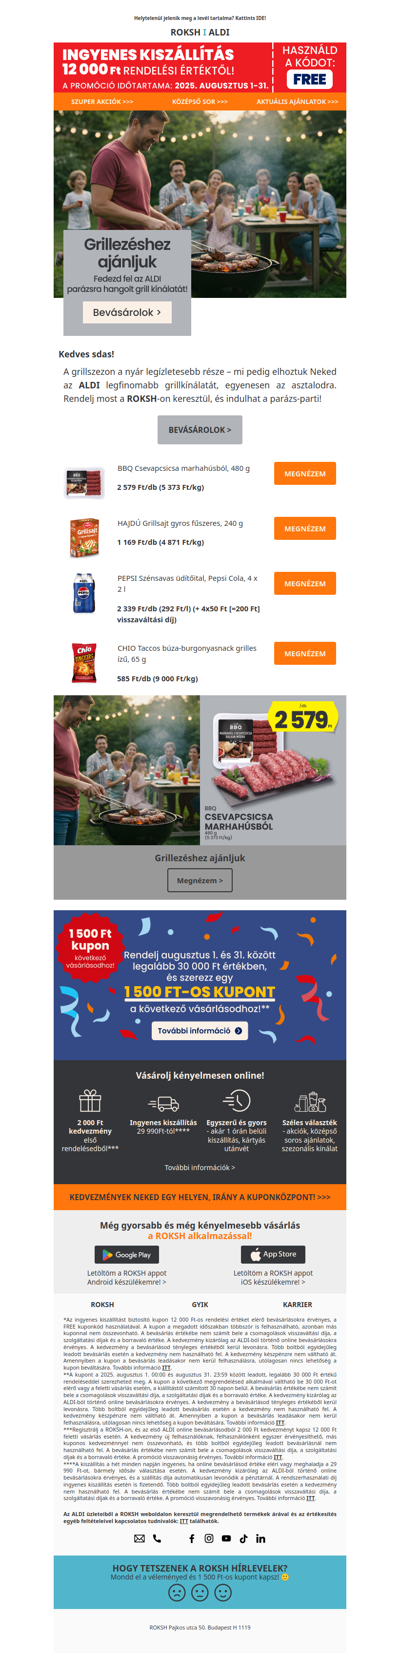This screenshot has width=400, height=1663.
Task: Click the phone icon in footer
Action: [157, 1539]
